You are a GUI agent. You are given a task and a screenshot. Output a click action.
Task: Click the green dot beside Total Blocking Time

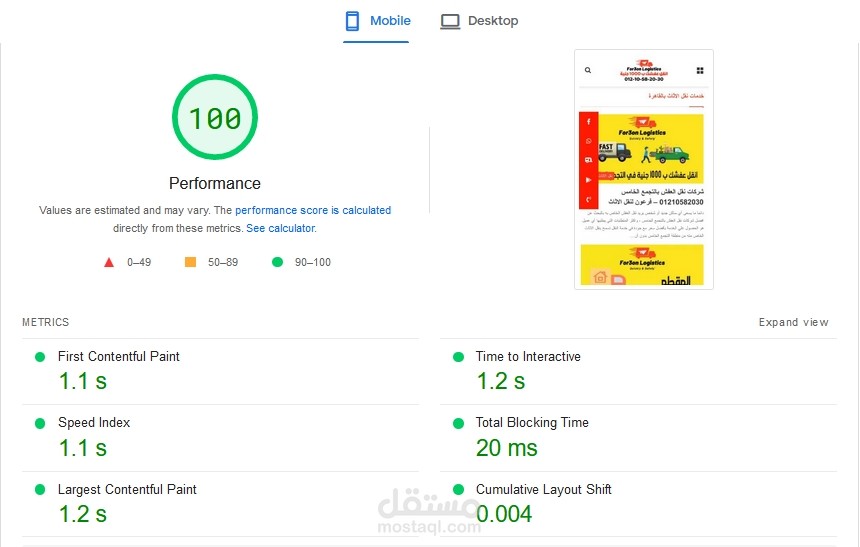pos(459,424)
